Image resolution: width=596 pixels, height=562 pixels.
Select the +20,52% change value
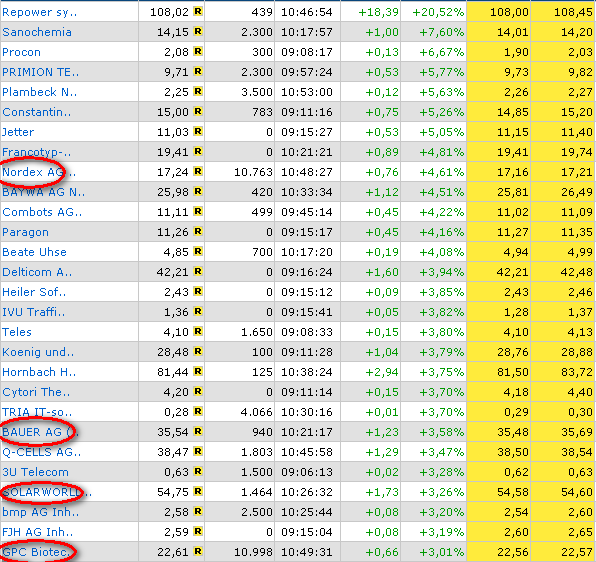[438, 13]
